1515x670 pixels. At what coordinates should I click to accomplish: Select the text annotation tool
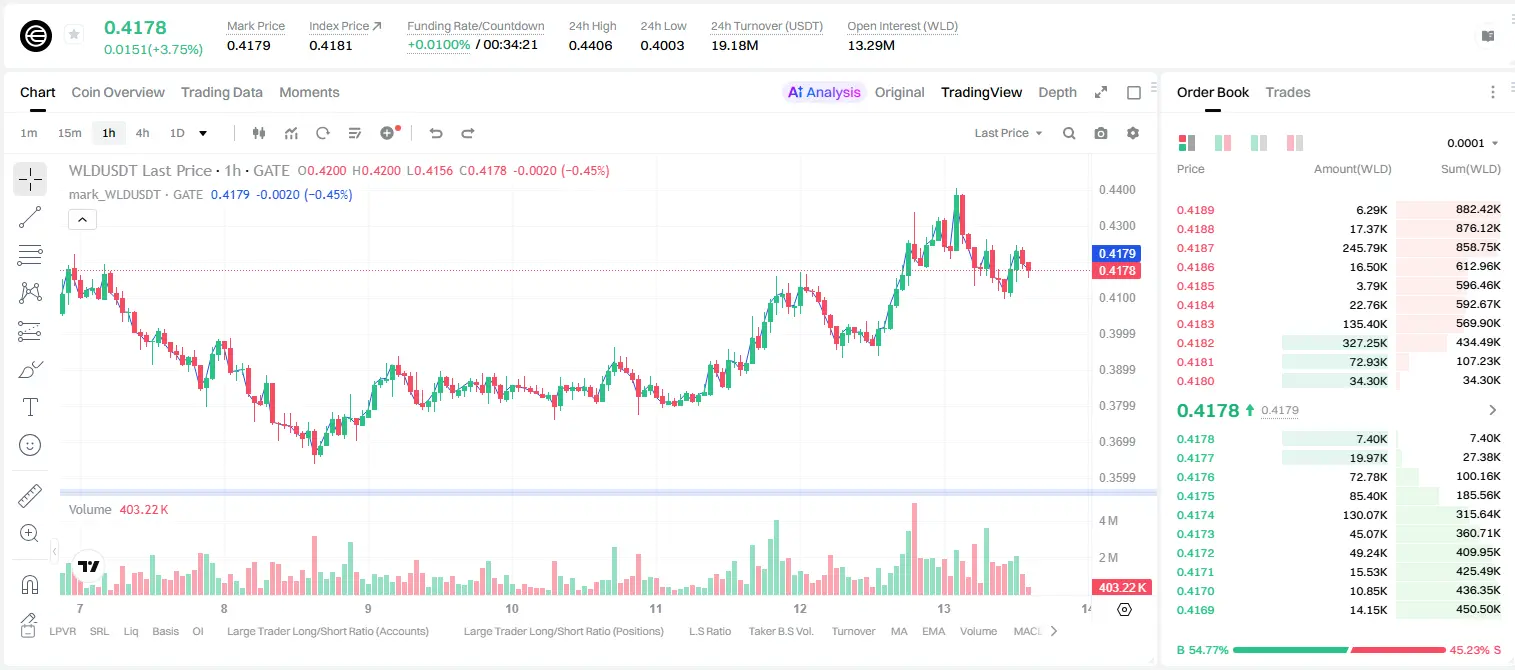(x=30, y=407)
